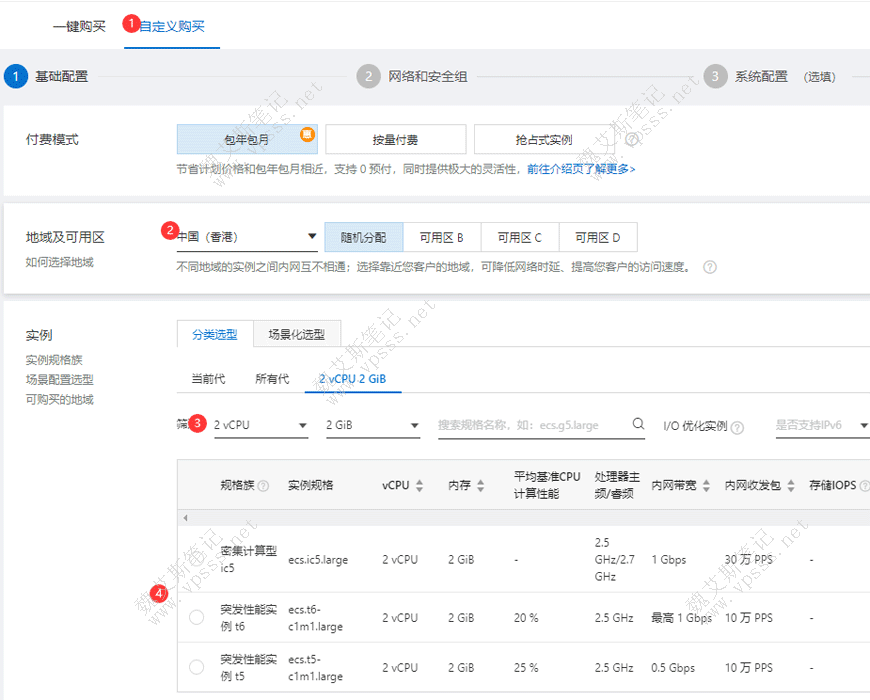Click the 平均基准CPU计算性能 column header
This screenshot has height=700, width=870.
(x=547, y=485)
